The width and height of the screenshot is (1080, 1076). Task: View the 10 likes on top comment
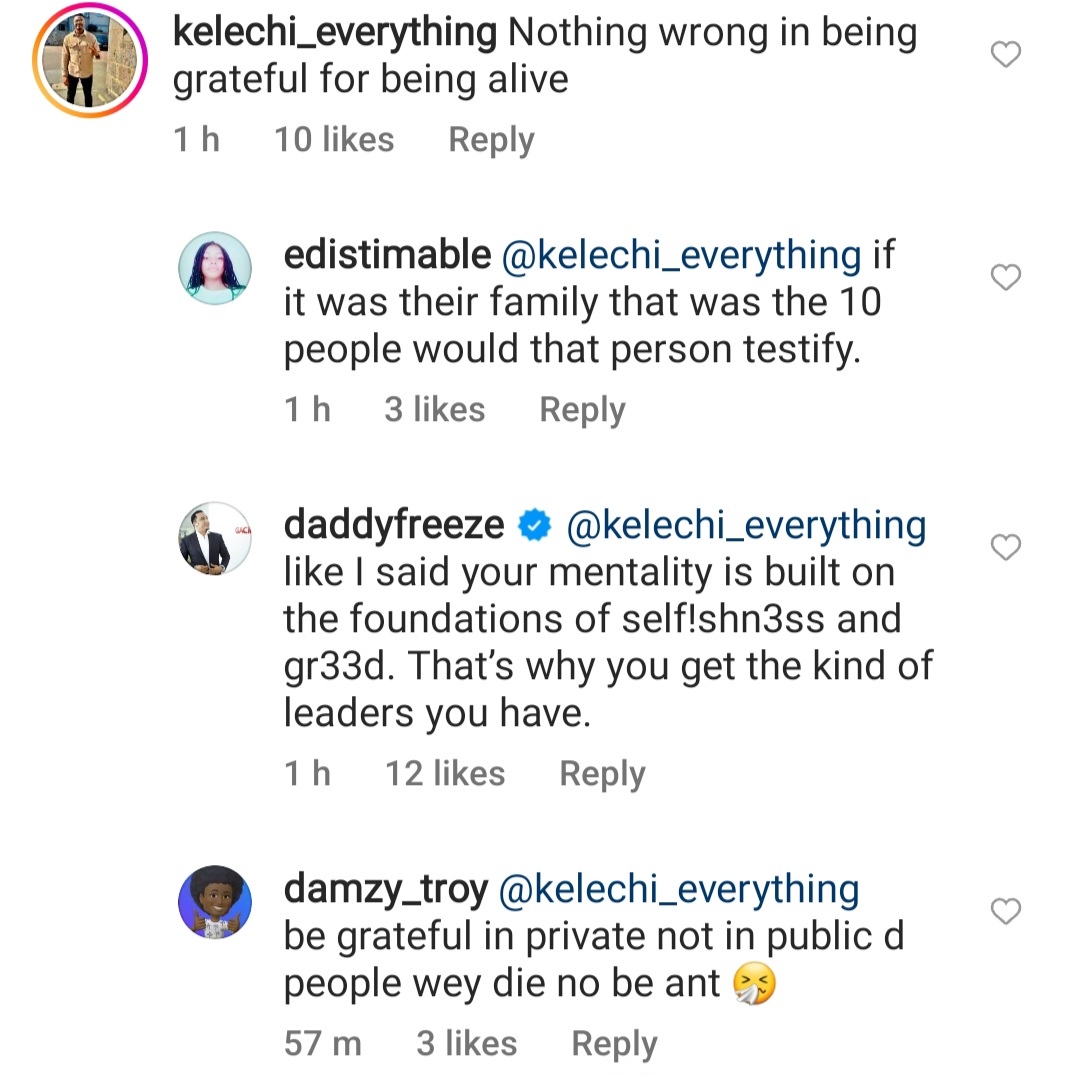334,140
